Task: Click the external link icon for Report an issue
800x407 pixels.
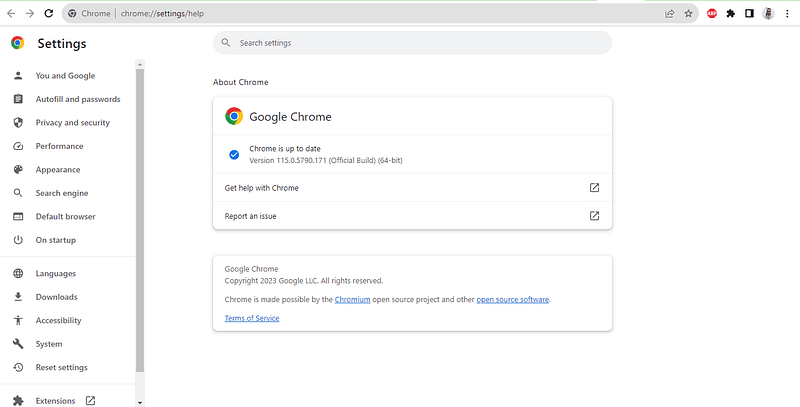Action: click(x=594, y=216)
